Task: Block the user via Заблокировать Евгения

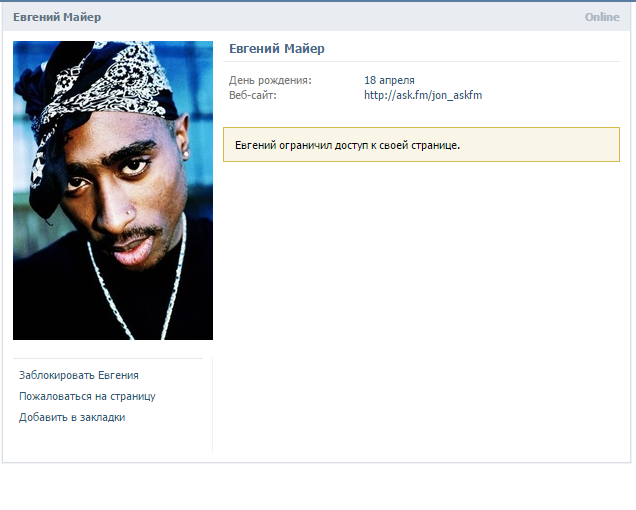Action: (x=79, y=375)
